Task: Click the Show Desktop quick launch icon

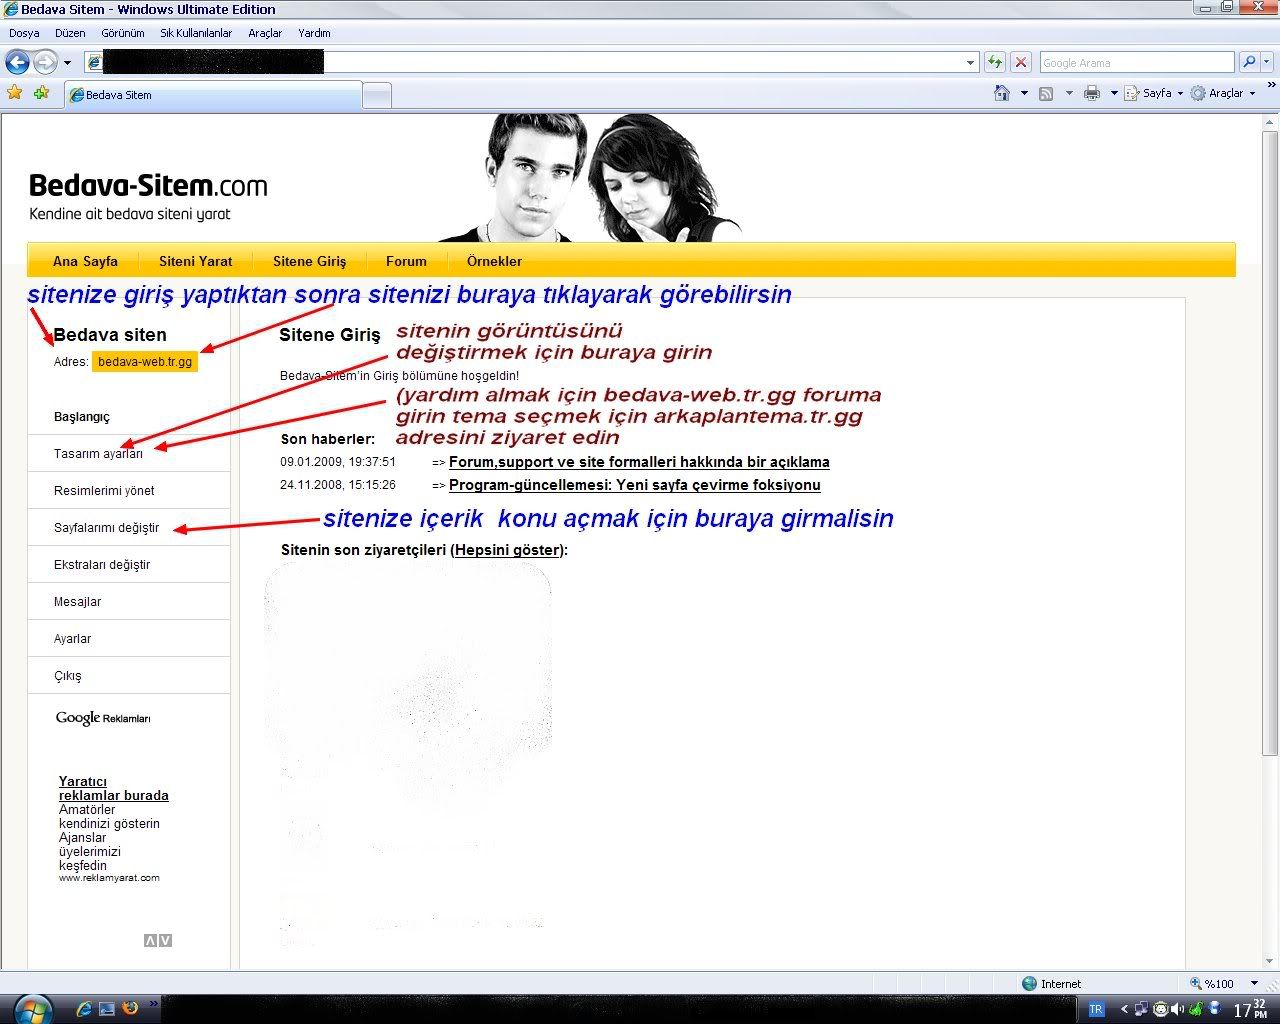Action: coord(107,1008)
